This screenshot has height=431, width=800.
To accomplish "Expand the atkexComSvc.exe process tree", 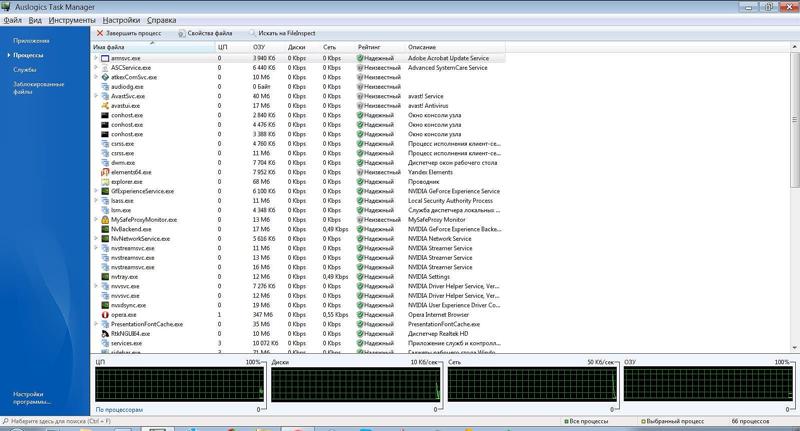I will 95,77.
